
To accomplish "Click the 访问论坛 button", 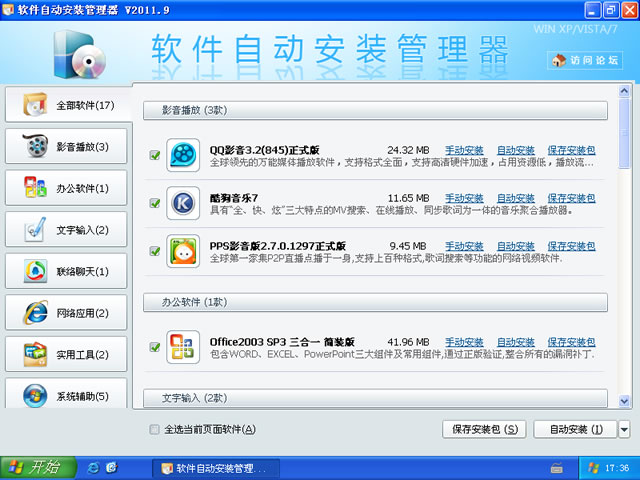I will pos(586,61).
